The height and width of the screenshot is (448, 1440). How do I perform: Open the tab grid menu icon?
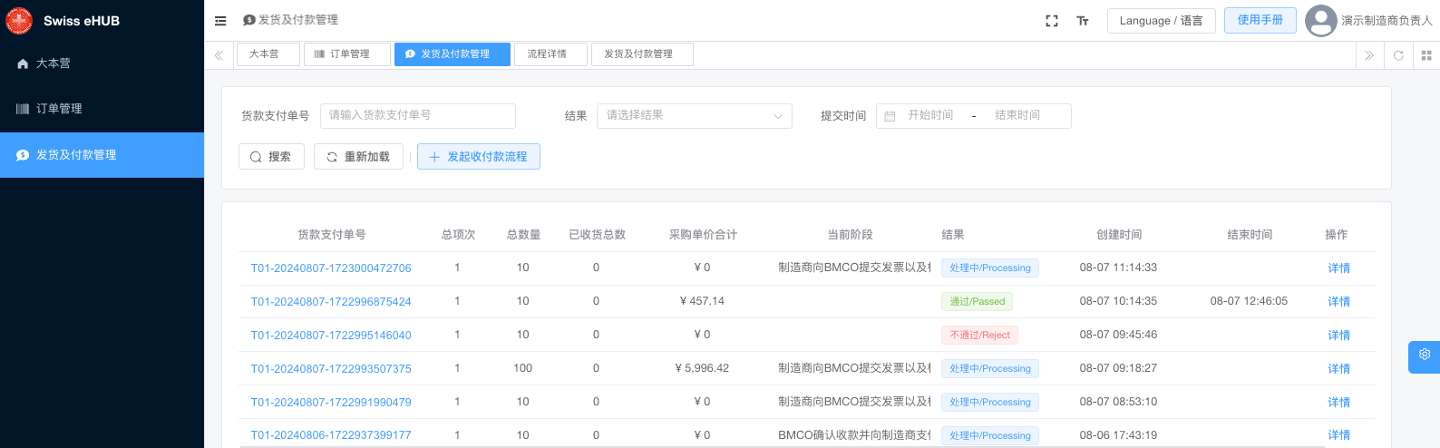(x=1426, y=55)
